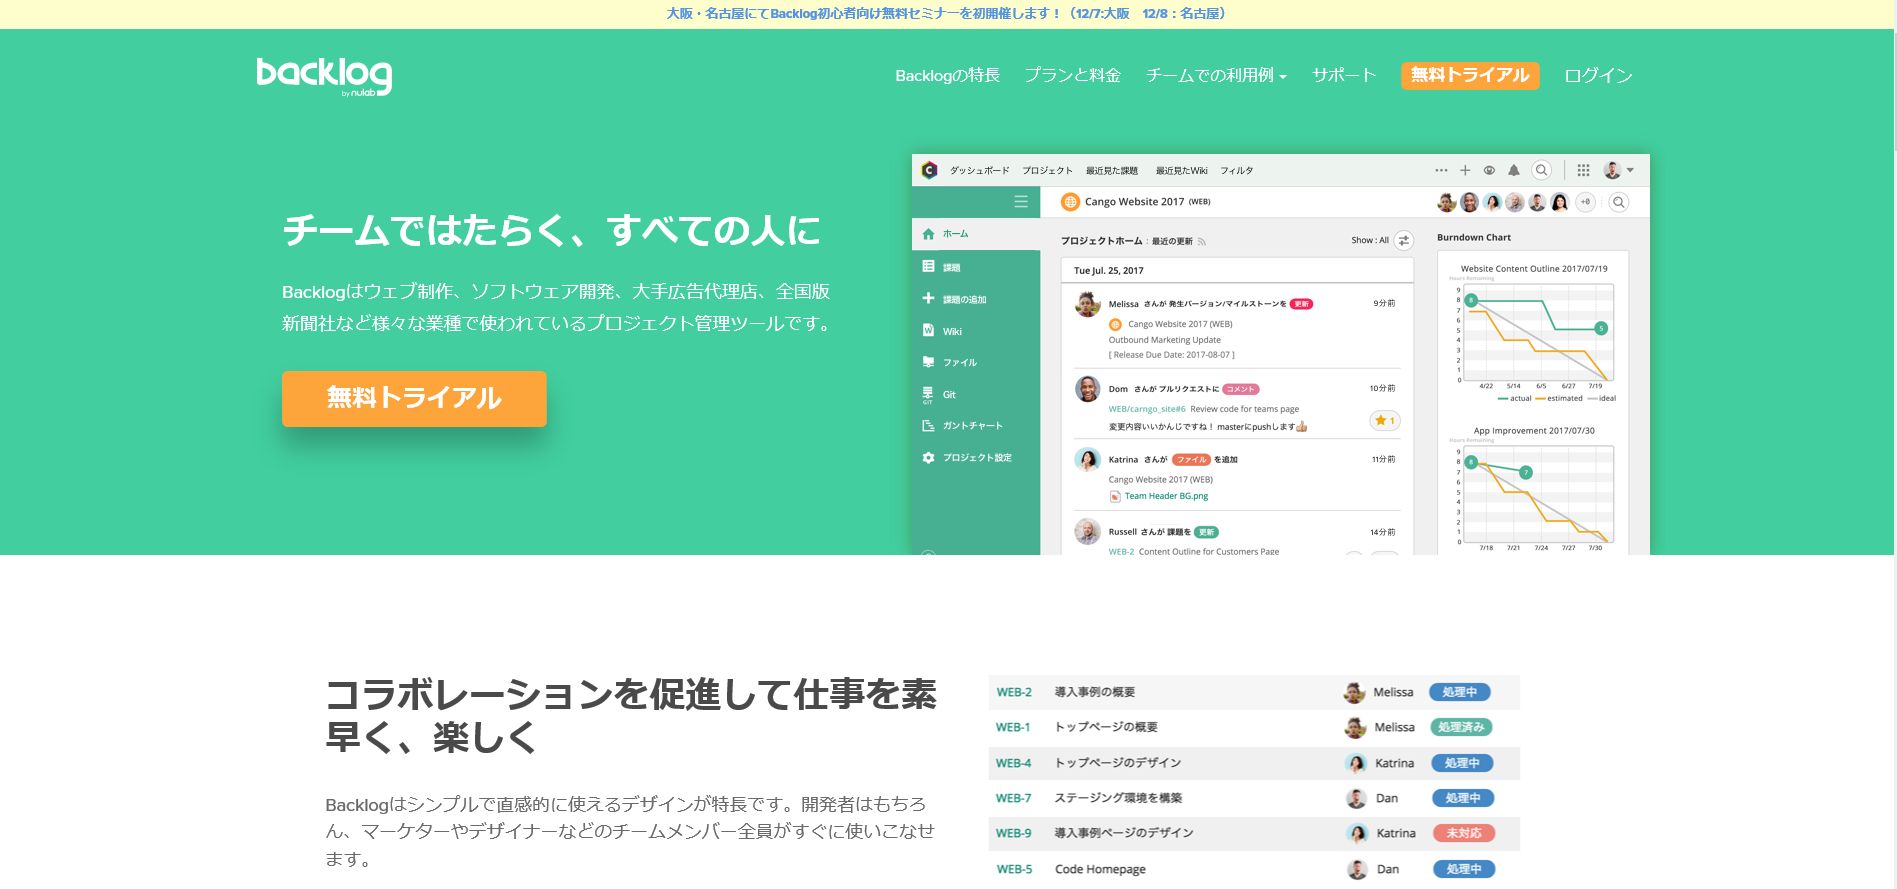
Task: Click the project search magnifier icon
Action: [1619, 202]
